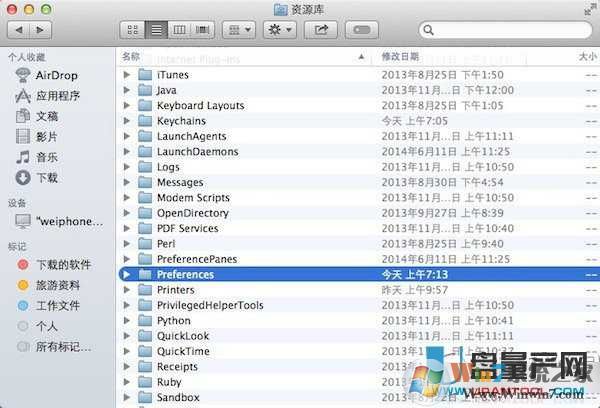600x408 pixels.
Task: Select the QuickLook folder row
Action: [358, 336]
